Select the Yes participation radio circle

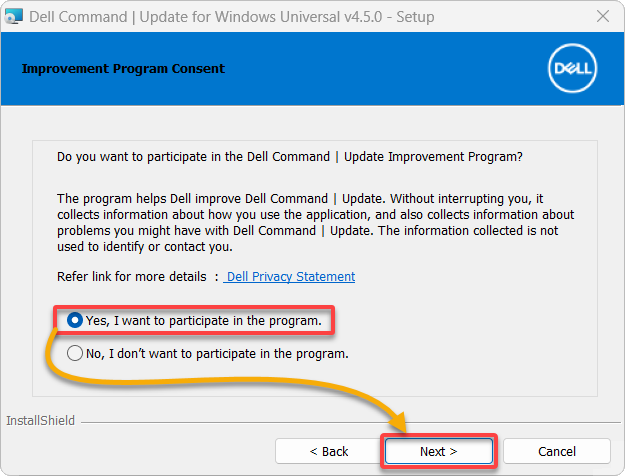tap(75, 321)
